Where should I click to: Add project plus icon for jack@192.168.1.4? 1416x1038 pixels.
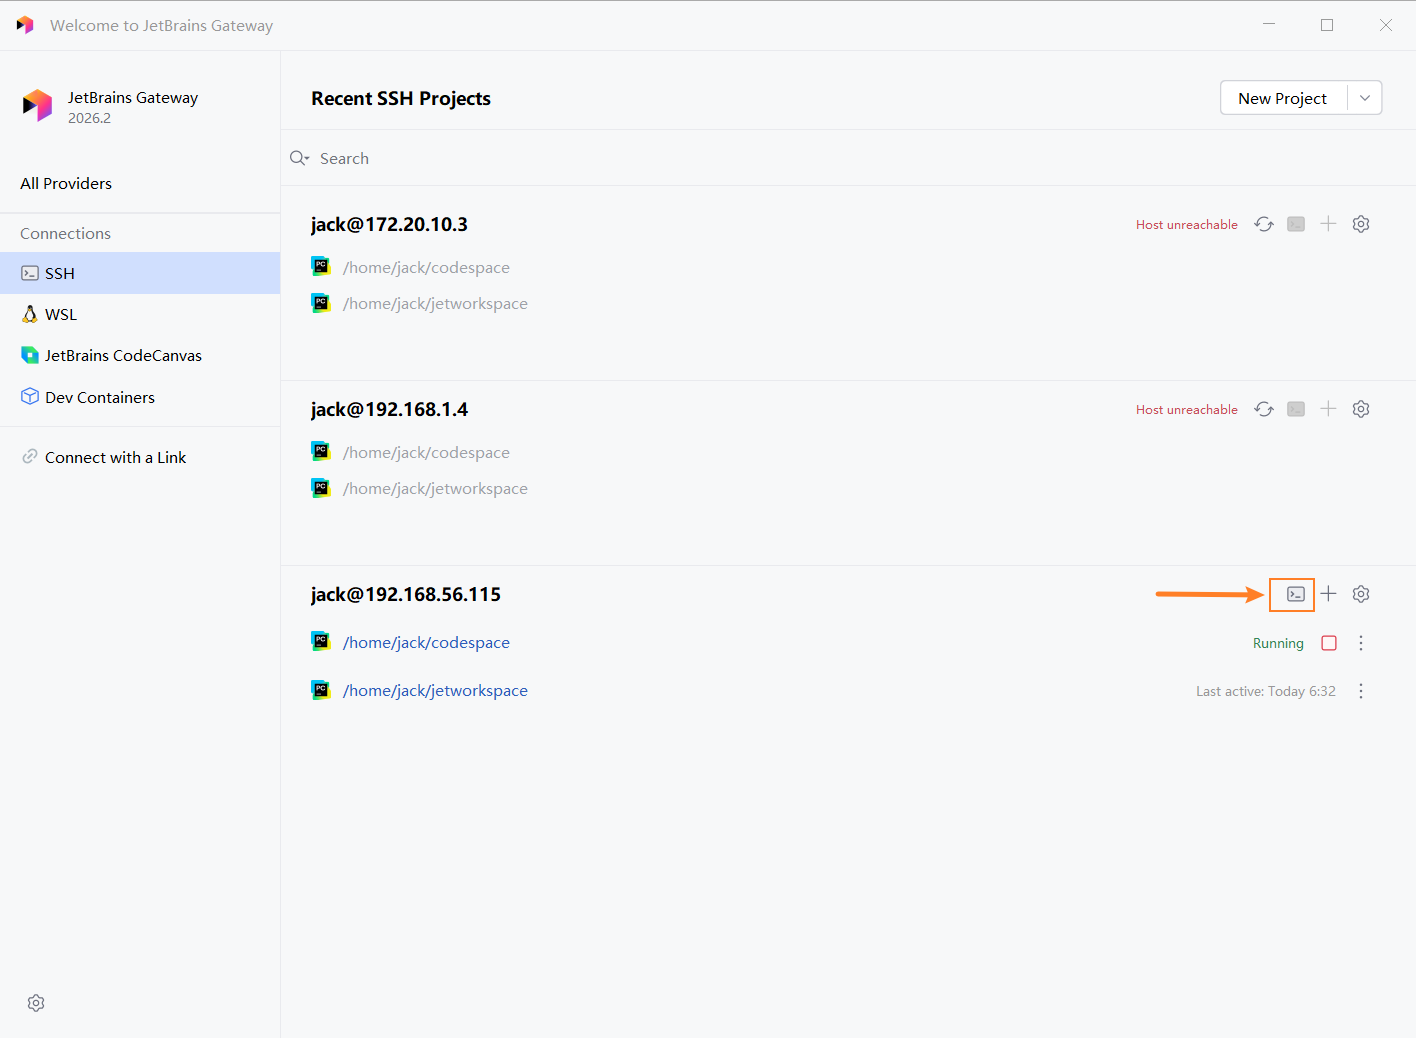coord(1328,409)
